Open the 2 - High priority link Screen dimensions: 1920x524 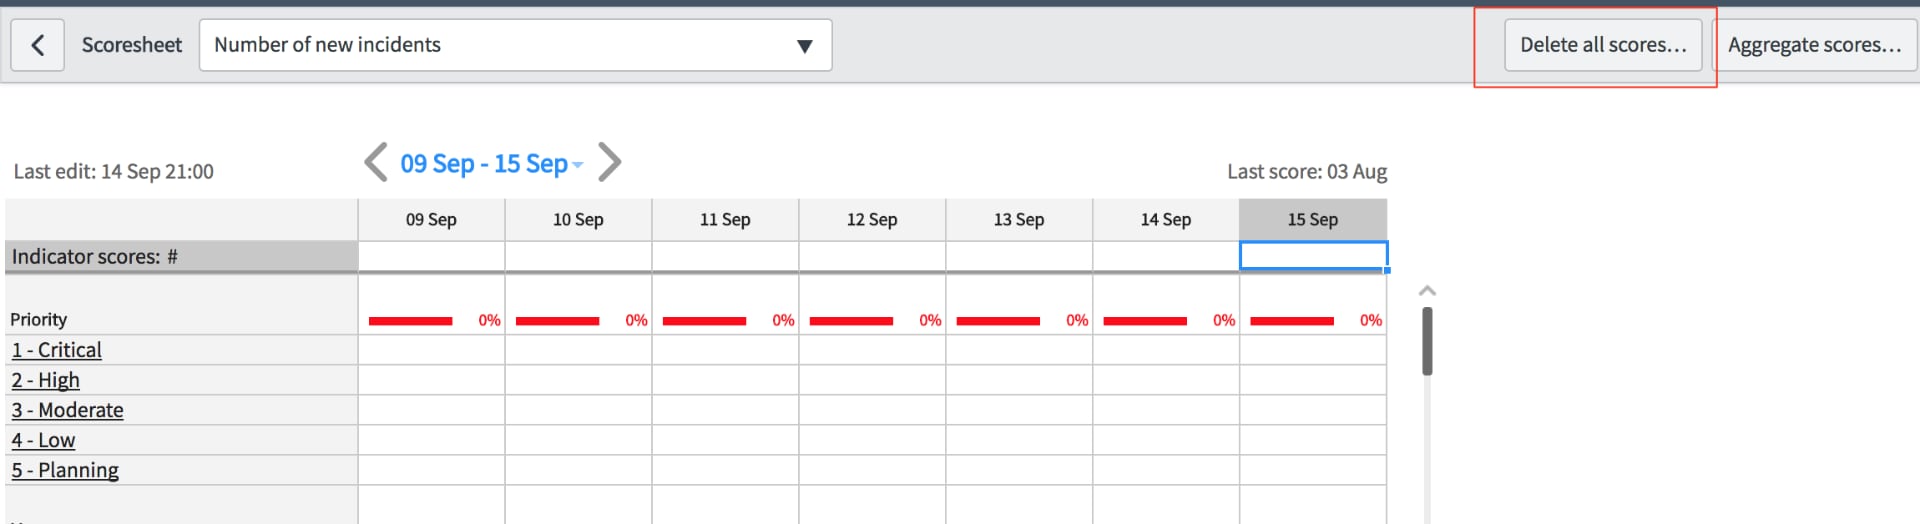tap(46, 380)
